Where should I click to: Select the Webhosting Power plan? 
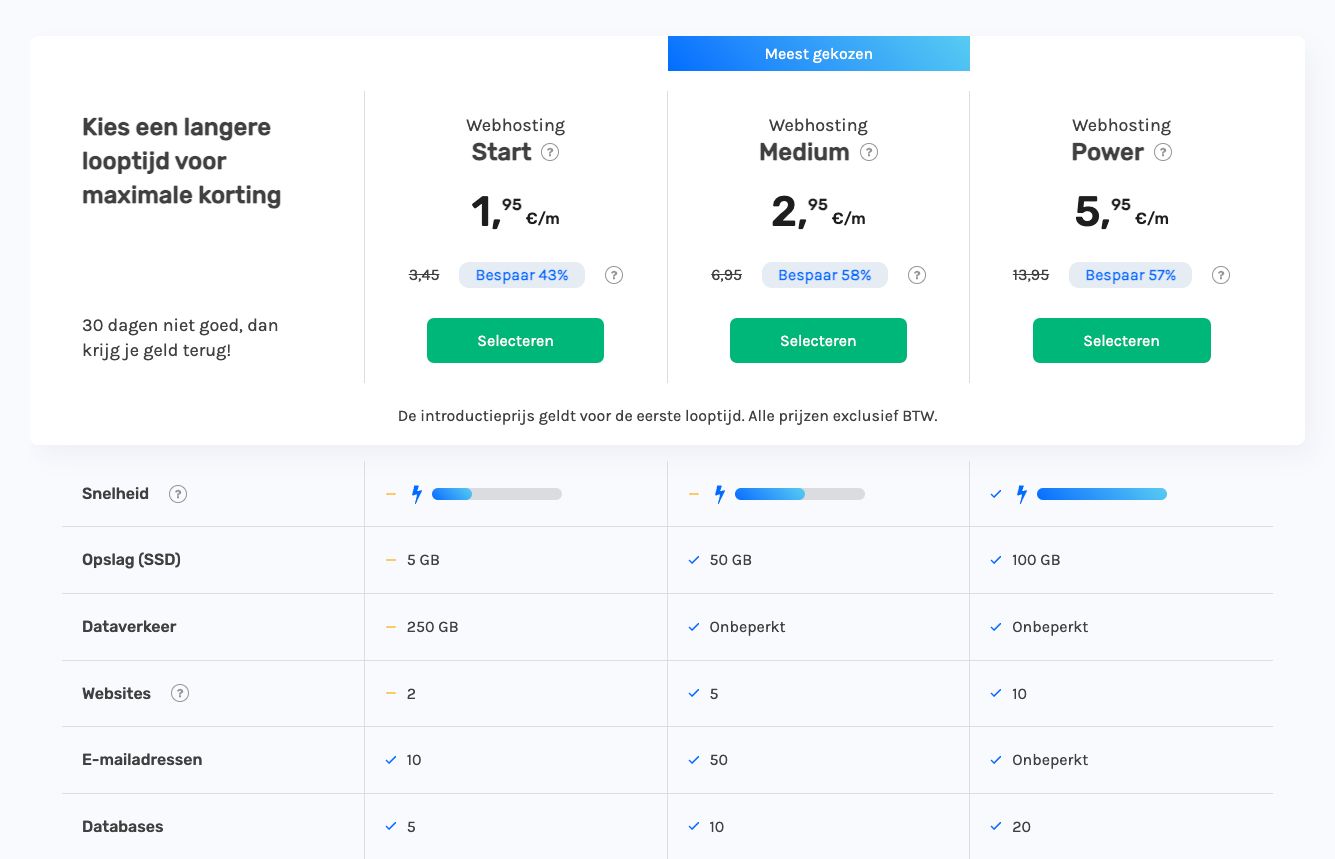[x=1121, y=341]
